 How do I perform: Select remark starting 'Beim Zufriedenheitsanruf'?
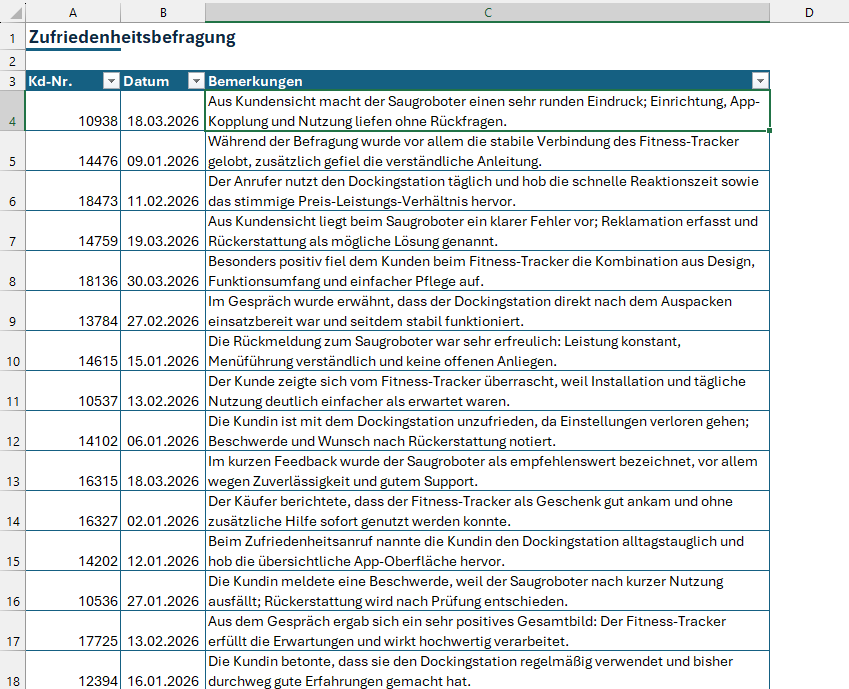[x=487, y=551]
